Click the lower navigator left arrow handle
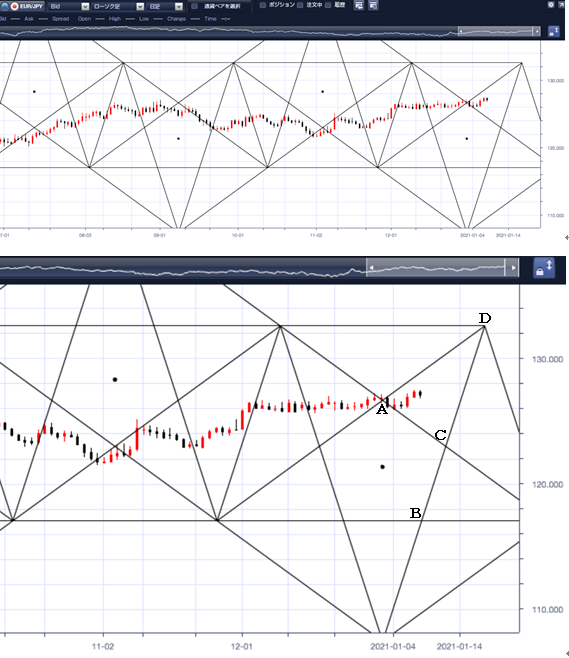 coord(371,268)
